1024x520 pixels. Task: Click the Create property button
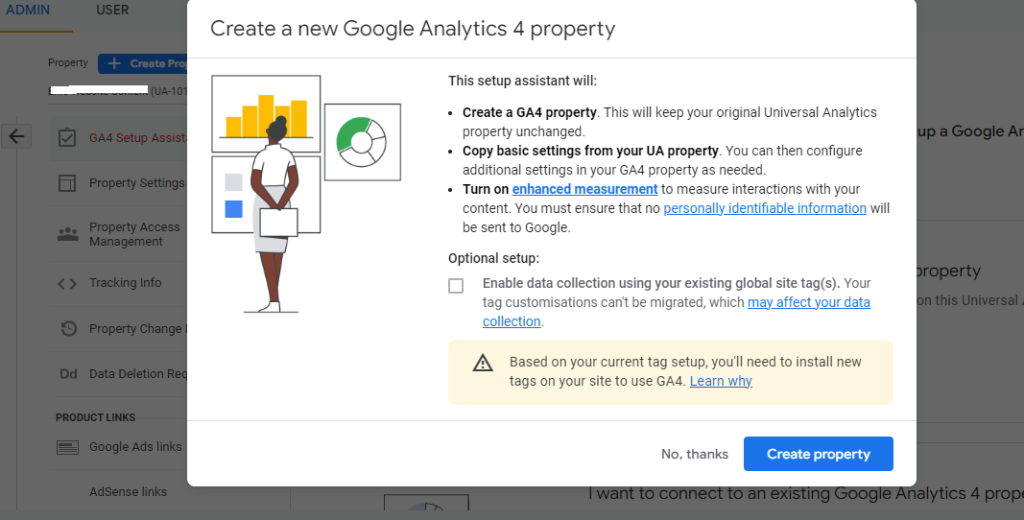[x=818, y=454]
